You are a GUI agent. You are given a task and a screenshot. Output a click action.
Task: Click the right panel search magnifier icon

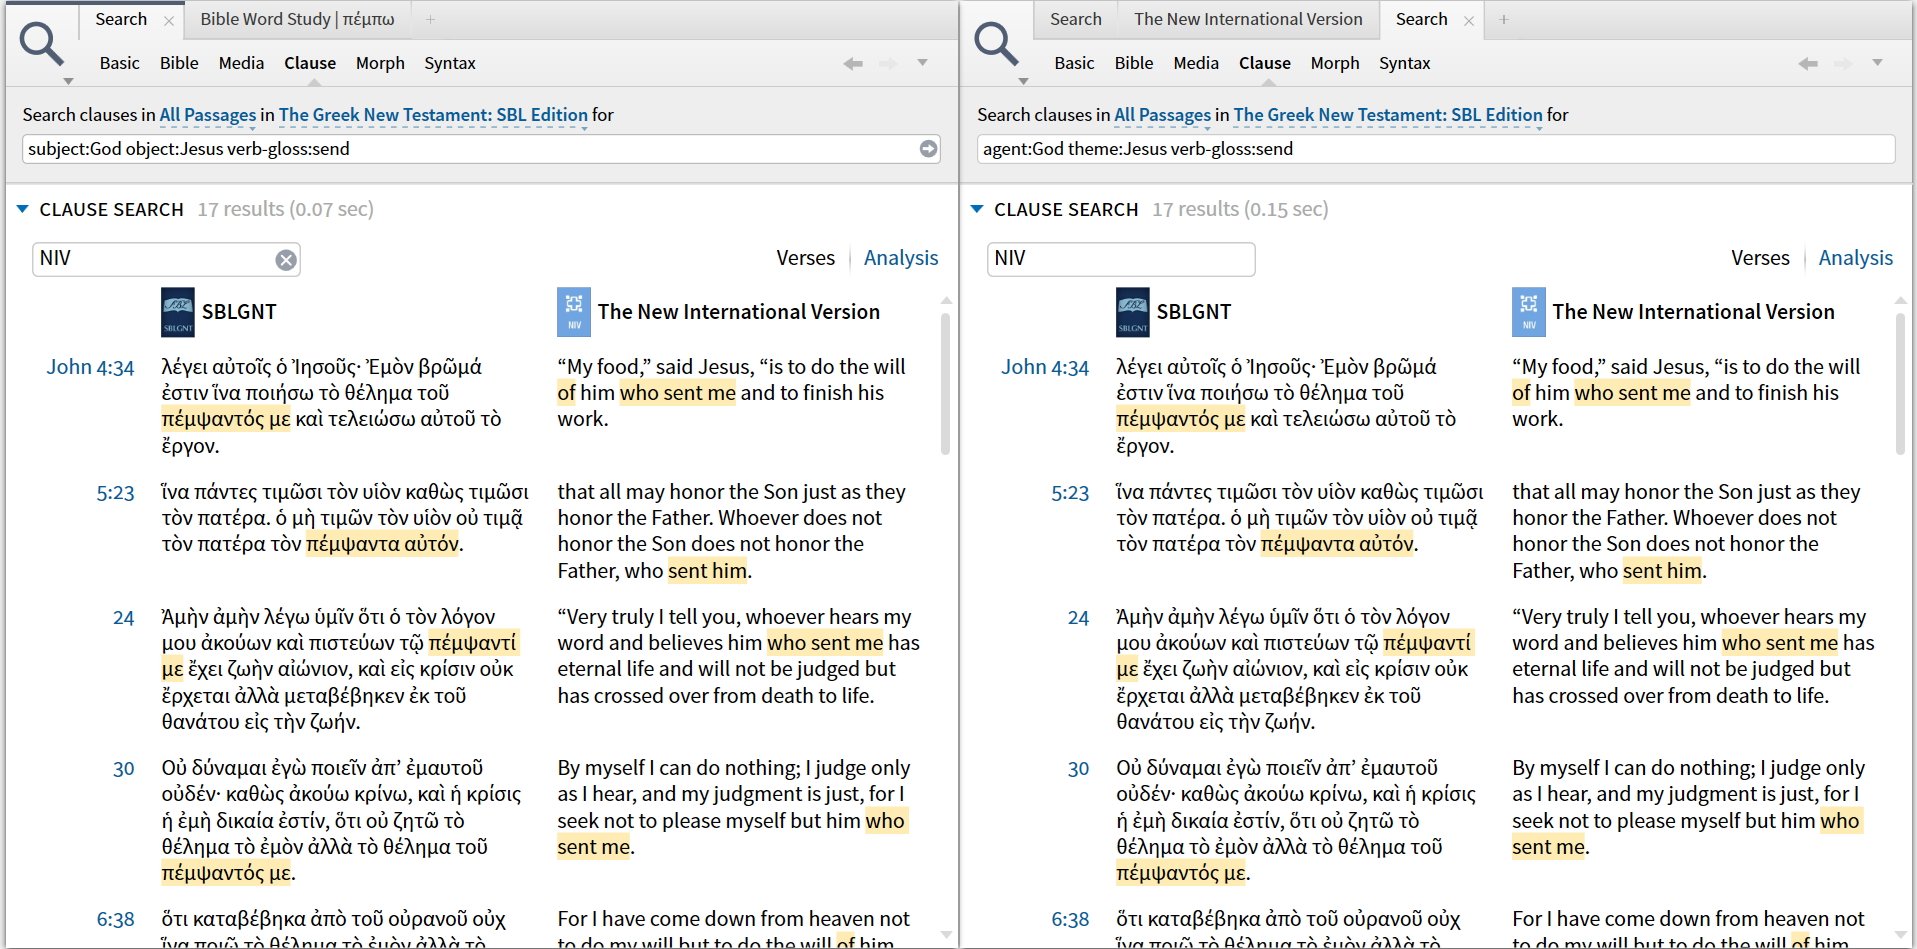point(996,44)
